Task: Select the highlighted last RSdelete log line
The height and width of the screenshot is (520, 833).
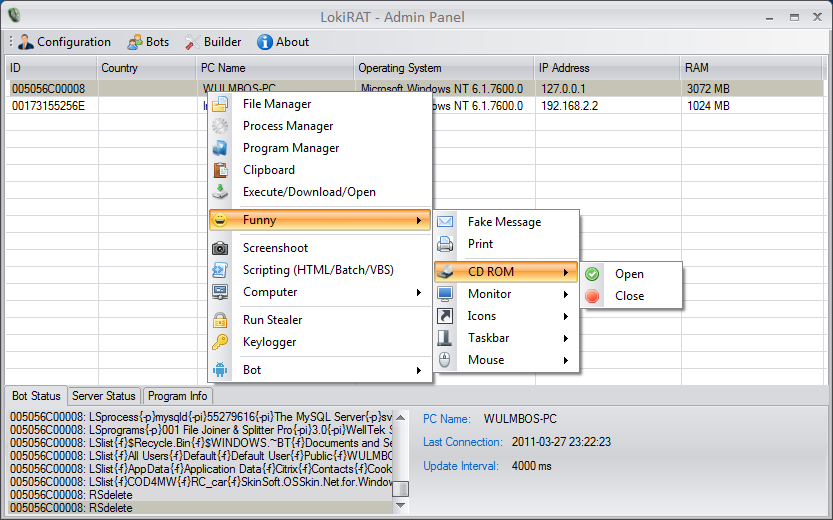Action: [x=201, y=508]
